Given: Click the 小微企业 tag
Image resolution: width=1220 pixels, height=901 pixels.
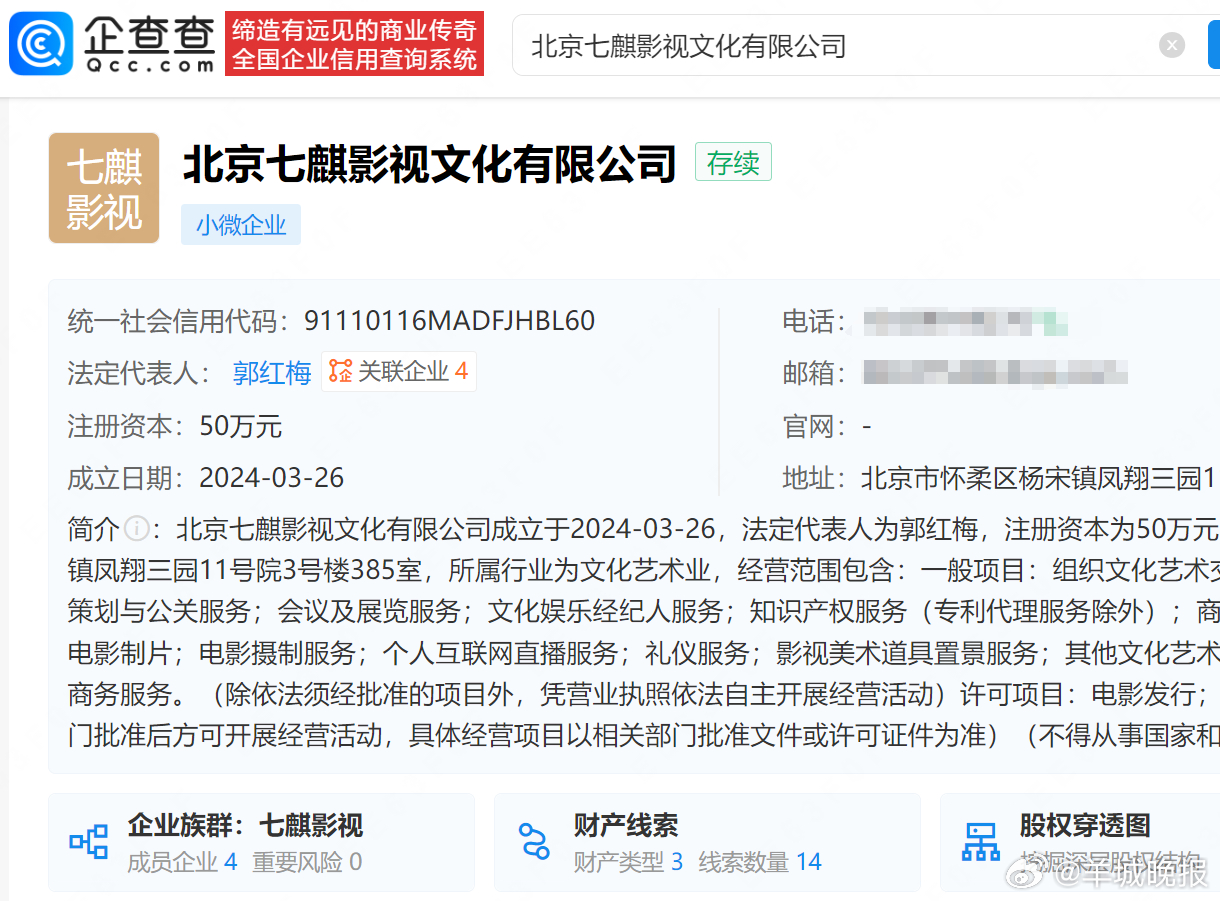Looking at the screenshot, I should [x=241, y=225].
